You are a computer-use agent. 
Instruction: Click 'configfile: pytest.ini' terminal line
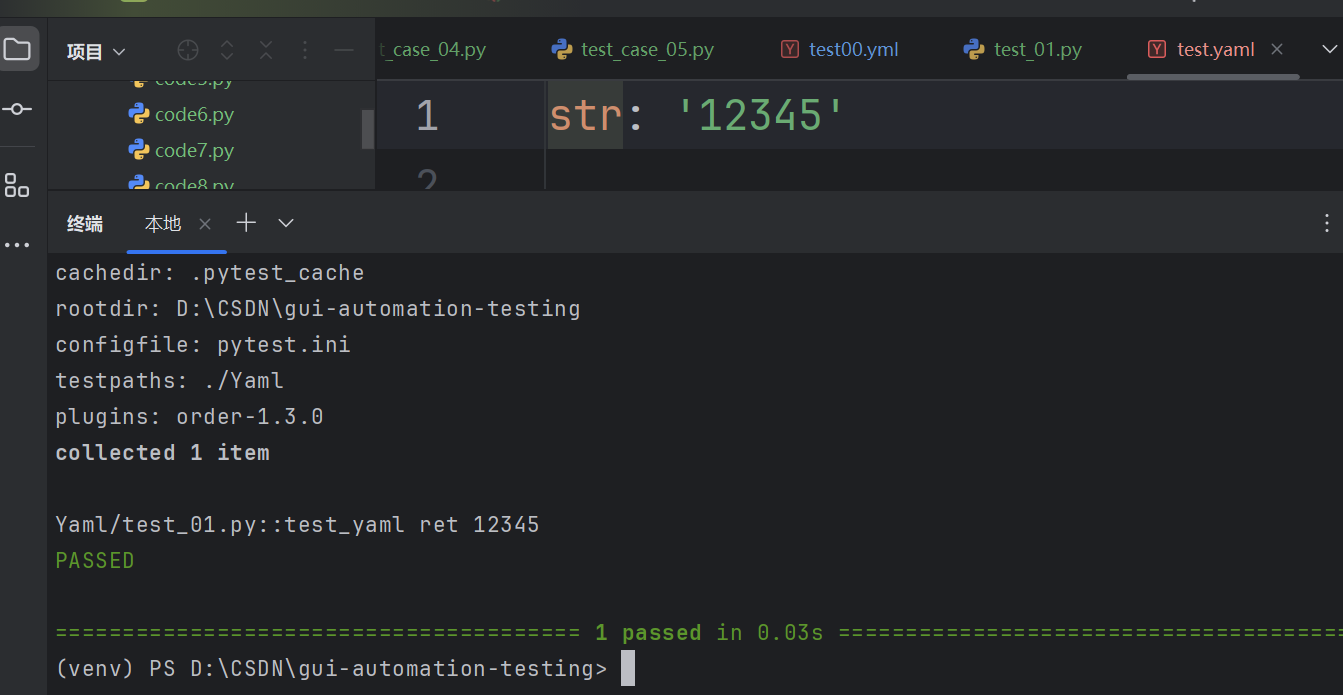click(x=203, y=345)
